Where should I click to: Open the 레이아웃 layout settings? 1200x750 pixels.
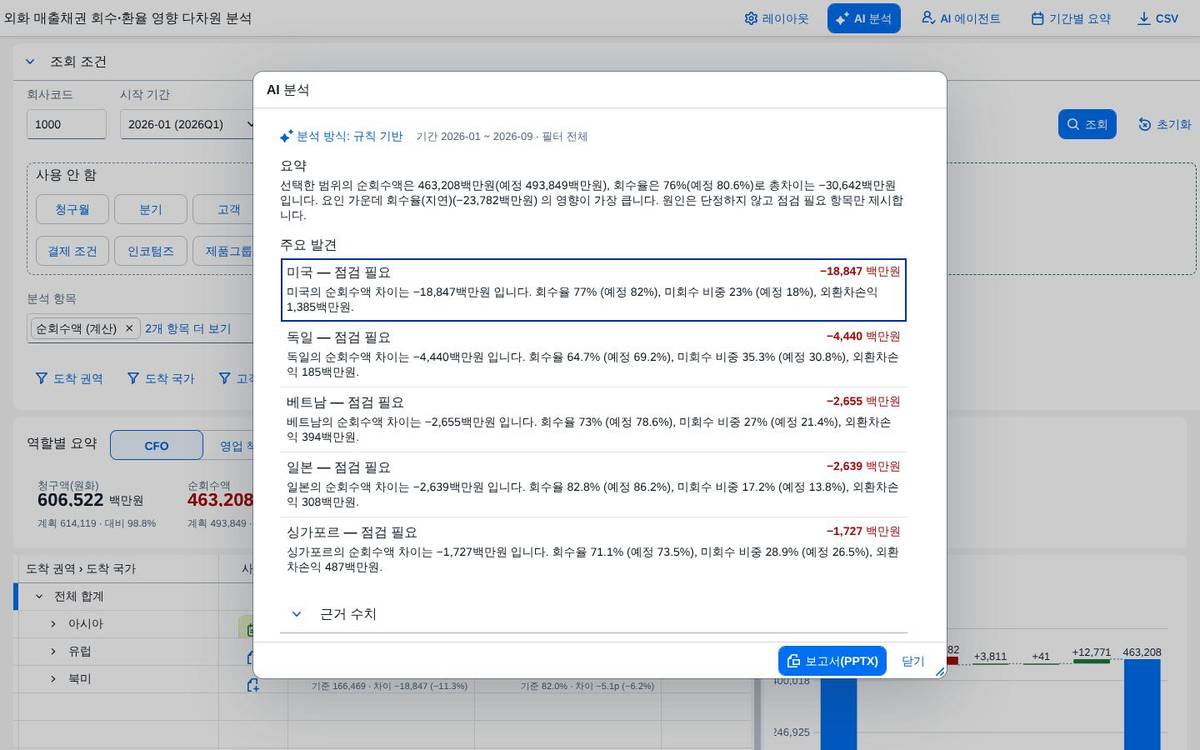777,18
